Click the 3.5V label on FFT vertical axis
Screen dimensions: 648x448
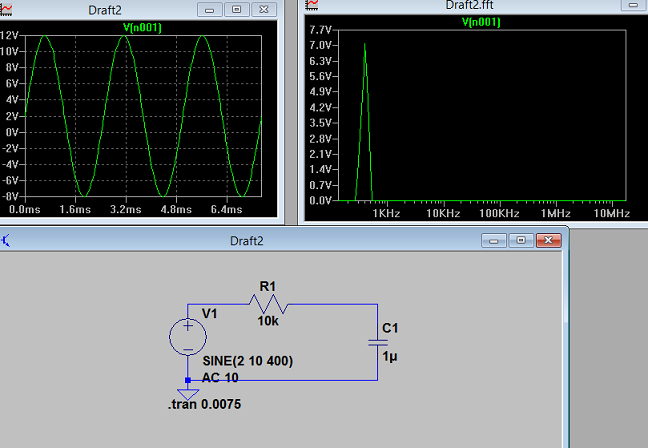click(320, 123)
